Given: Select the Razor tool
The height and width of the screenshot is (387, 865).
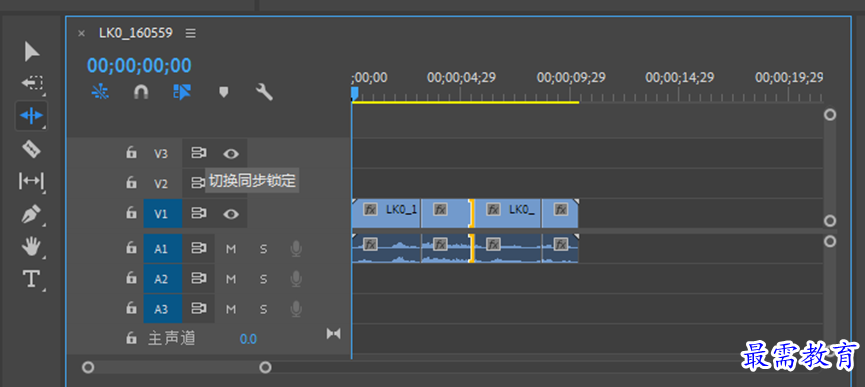Looking at the screenshot, I should click(x=31, y=148).
